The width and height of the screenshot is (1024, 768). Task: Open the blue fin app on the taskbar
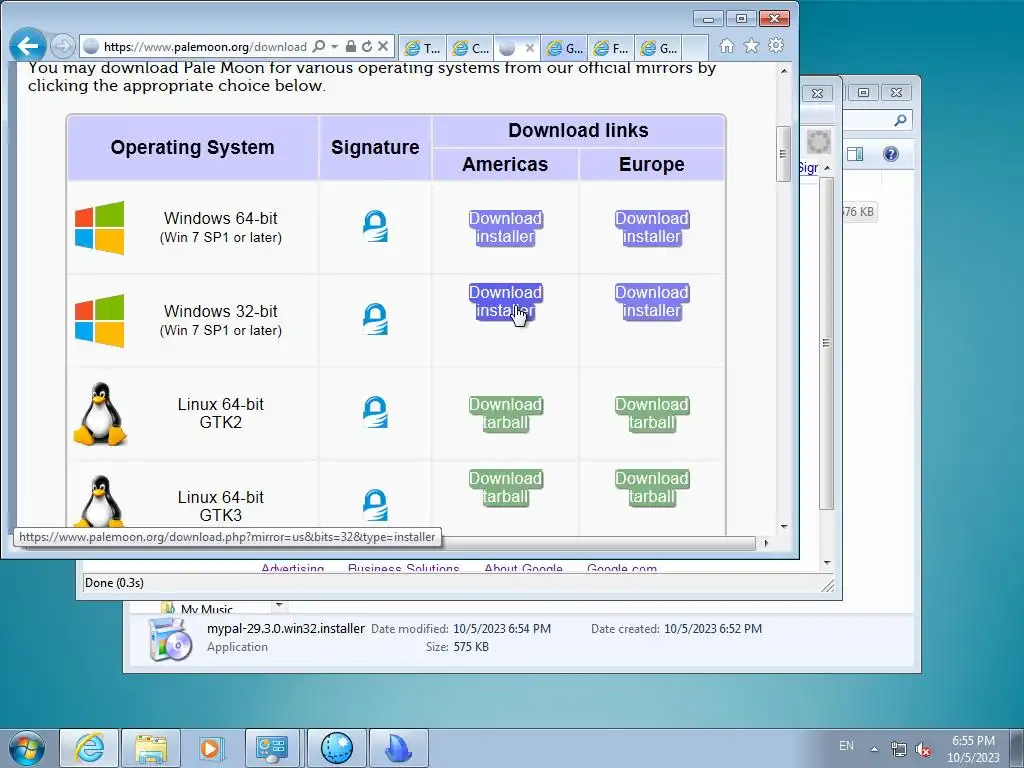[x=399, y=748]
